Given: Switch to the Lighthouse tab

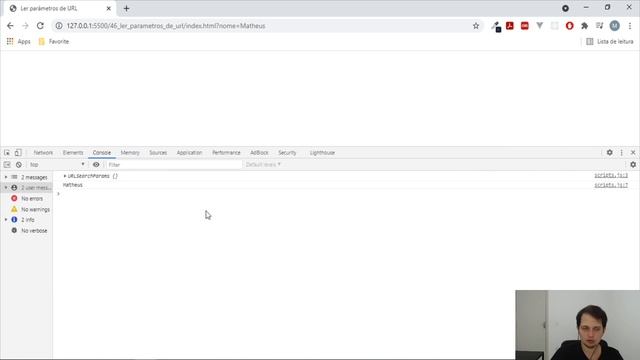Looking at the screenshot, I should tap(322, 153).
